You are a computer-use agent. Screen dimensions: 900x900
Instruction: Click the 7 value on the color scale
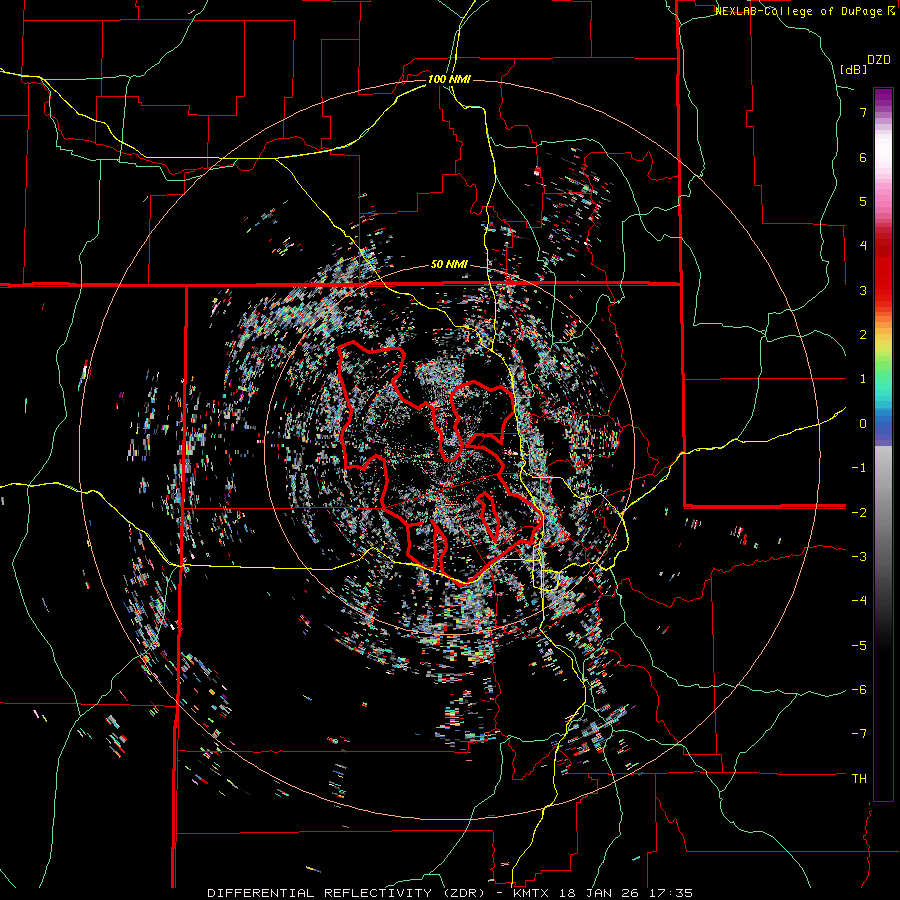click(x=863, y=112)
